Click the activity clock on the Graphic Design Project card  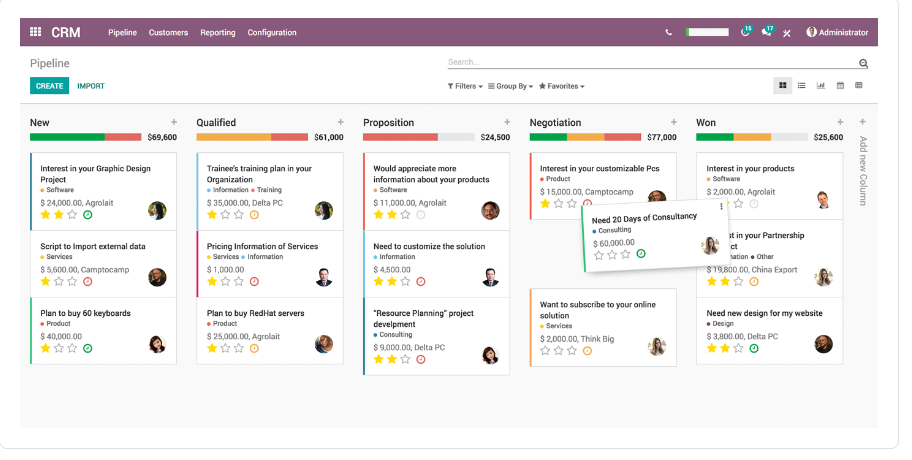coord(87,215)
